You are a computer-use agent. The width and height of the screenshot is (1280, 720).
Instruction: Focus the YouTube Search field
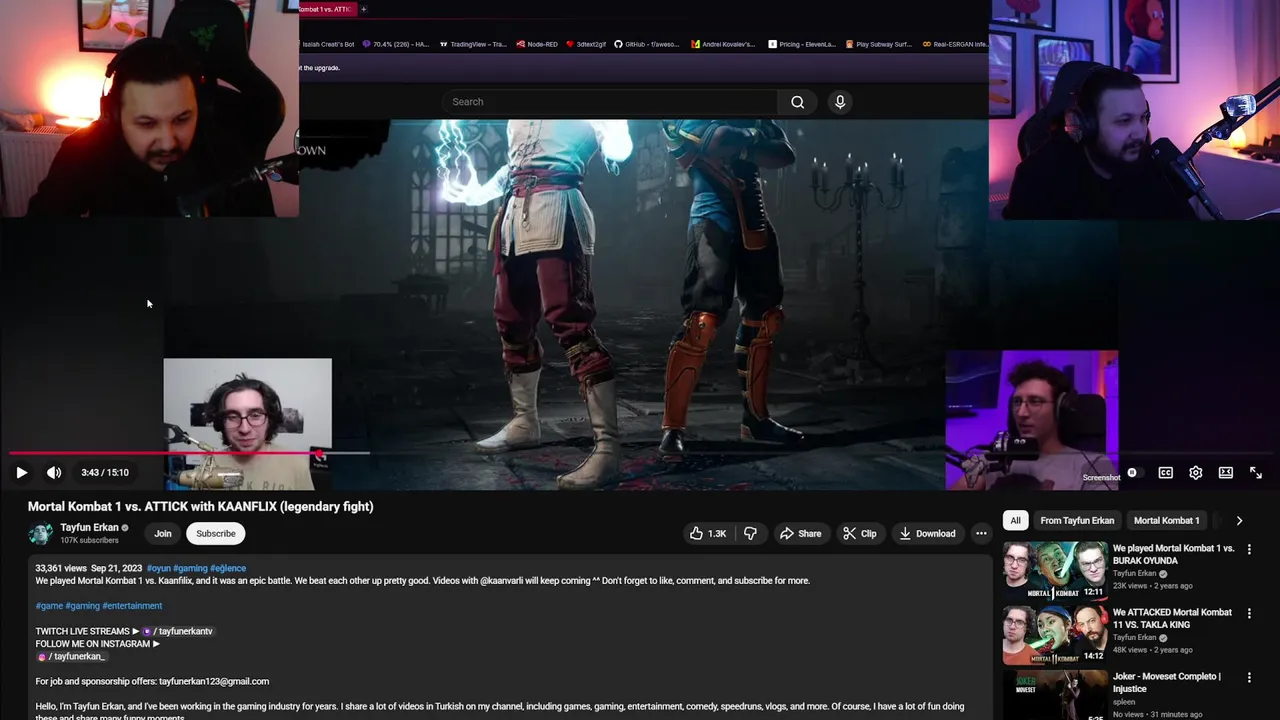pos(610,102)
